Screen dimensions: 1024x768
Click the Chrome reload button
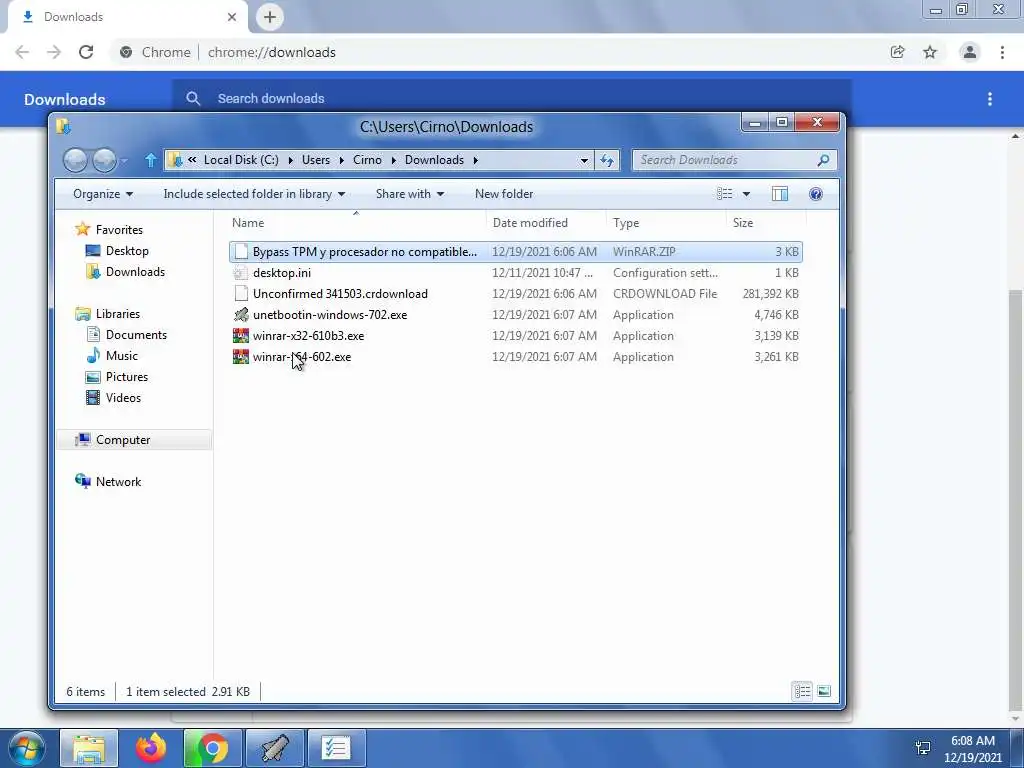click(86, 52)
